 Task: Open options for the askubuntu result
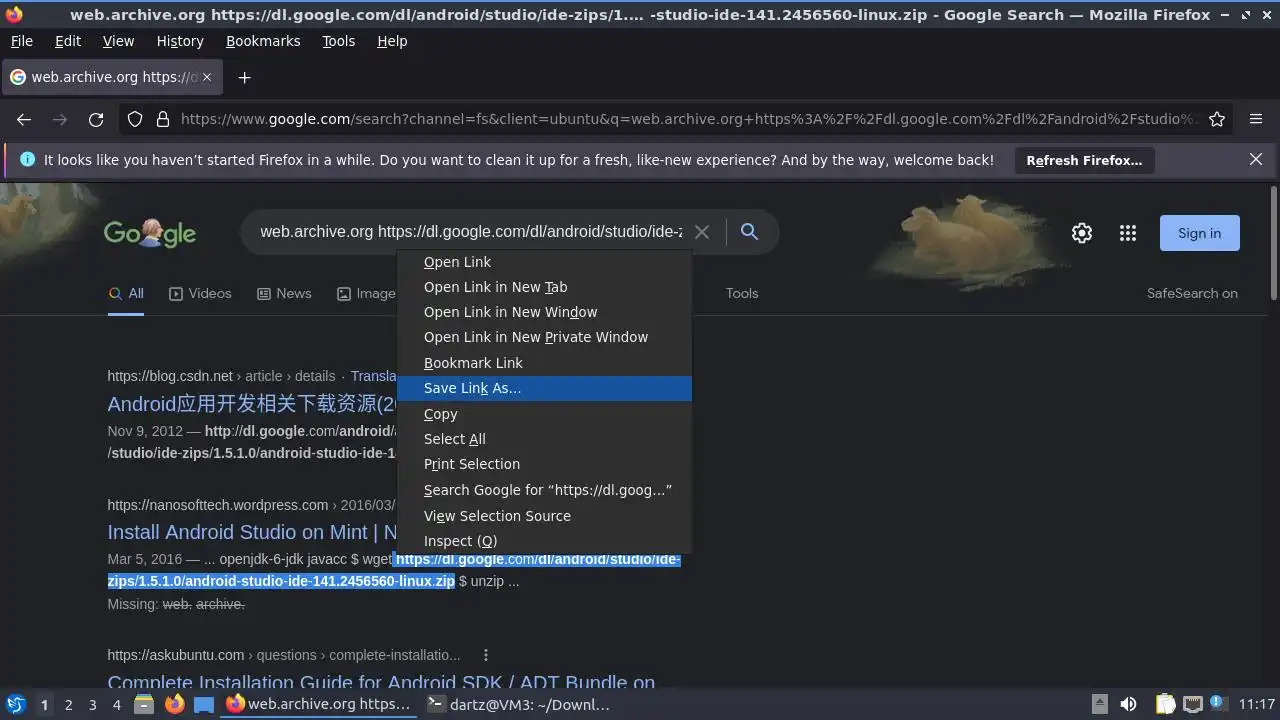[486, 655]
